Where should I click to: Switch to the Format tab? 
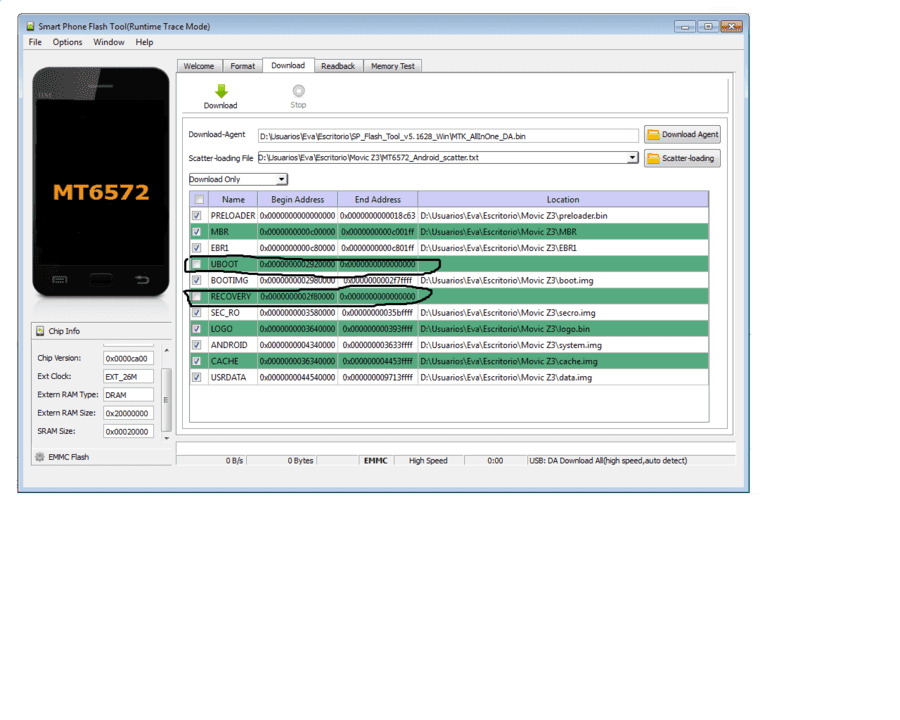[x=242, y=66]
